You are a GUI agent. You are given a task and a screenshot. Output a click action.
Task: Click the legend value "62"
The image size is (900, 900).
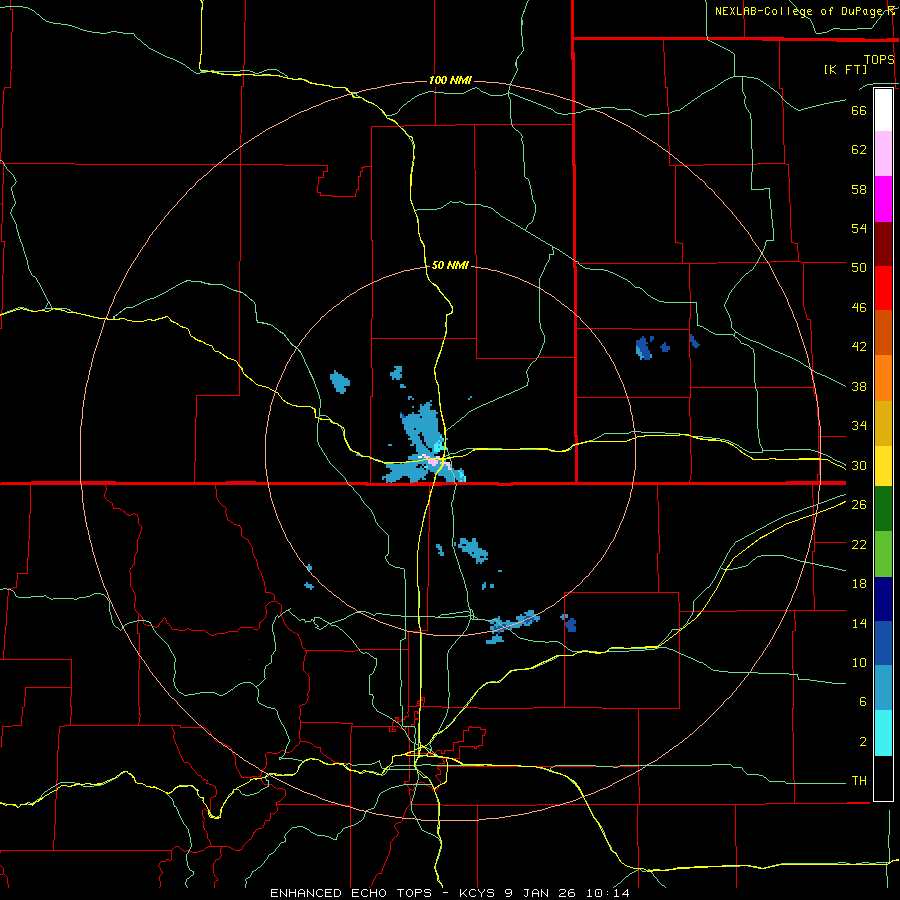pyautogui.click(x=859, y=150)
